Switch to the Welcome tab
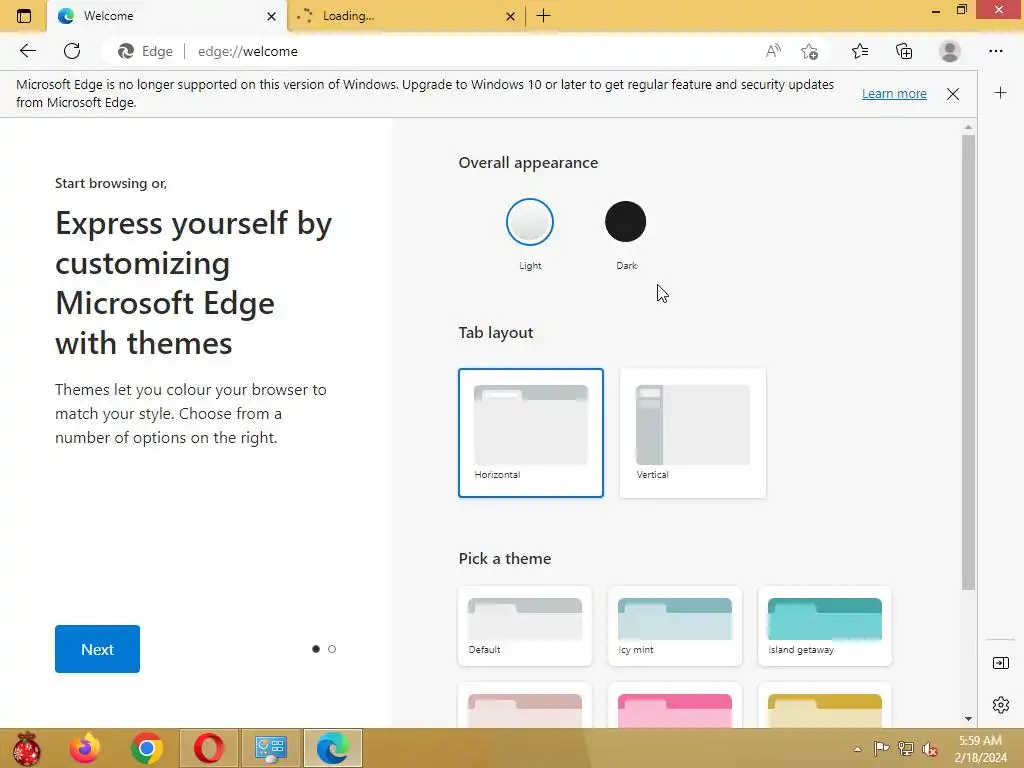This screenshot has height=768, width=1024. click(167, 16)
